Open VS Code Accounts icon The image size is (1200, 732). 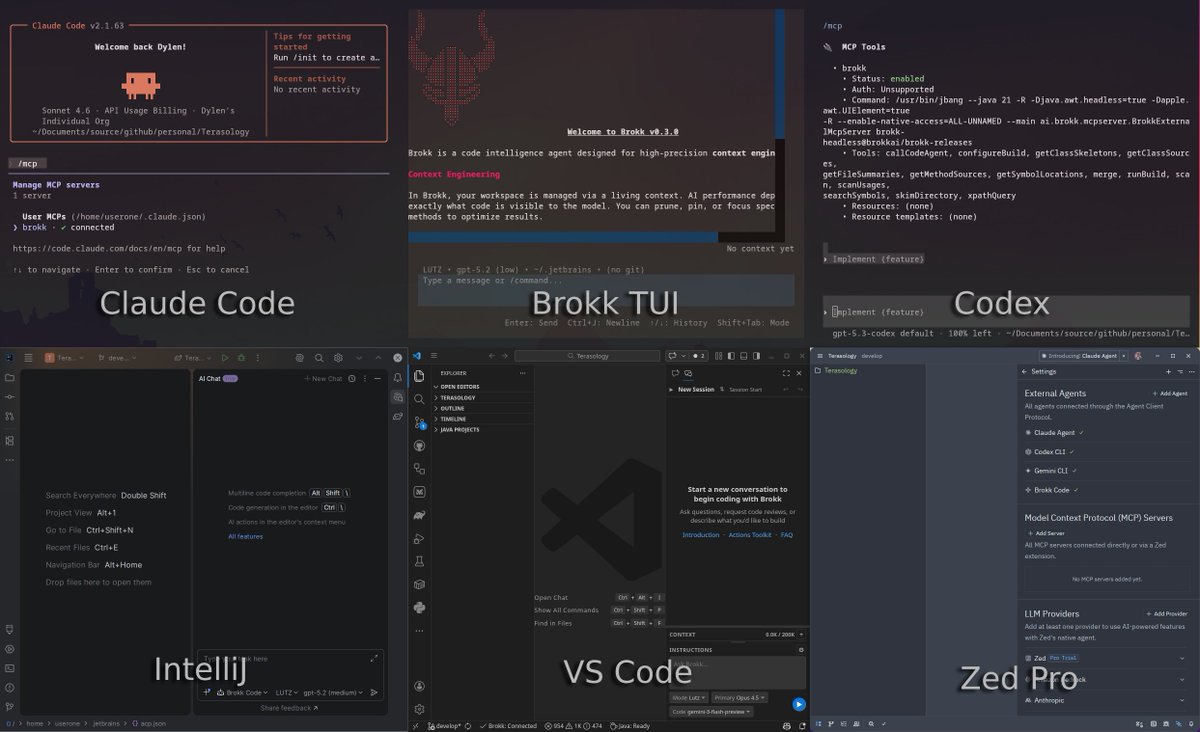pyautogui.click(x=419, y=686)
